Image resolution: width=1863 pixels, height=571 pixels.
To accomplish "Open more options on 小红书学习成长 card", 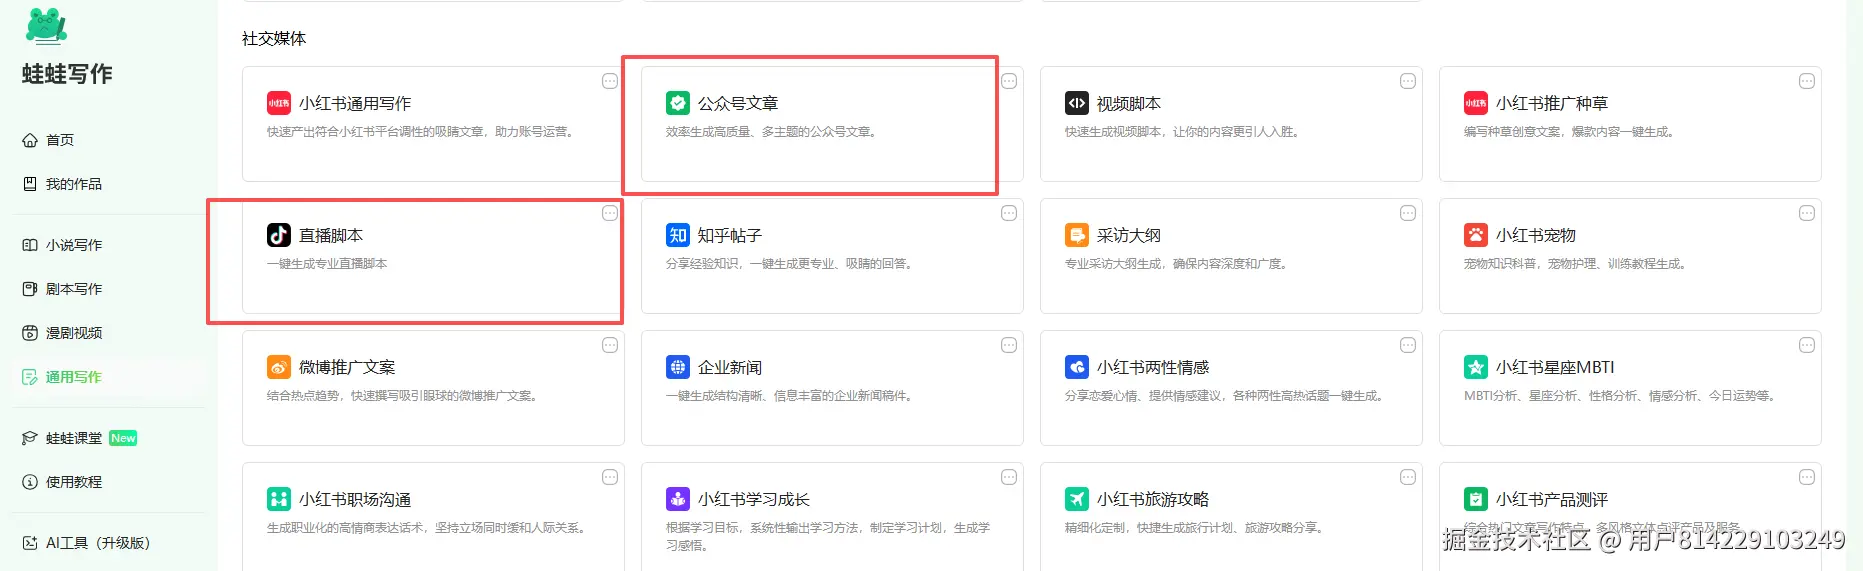I will tap(1009, 477).
